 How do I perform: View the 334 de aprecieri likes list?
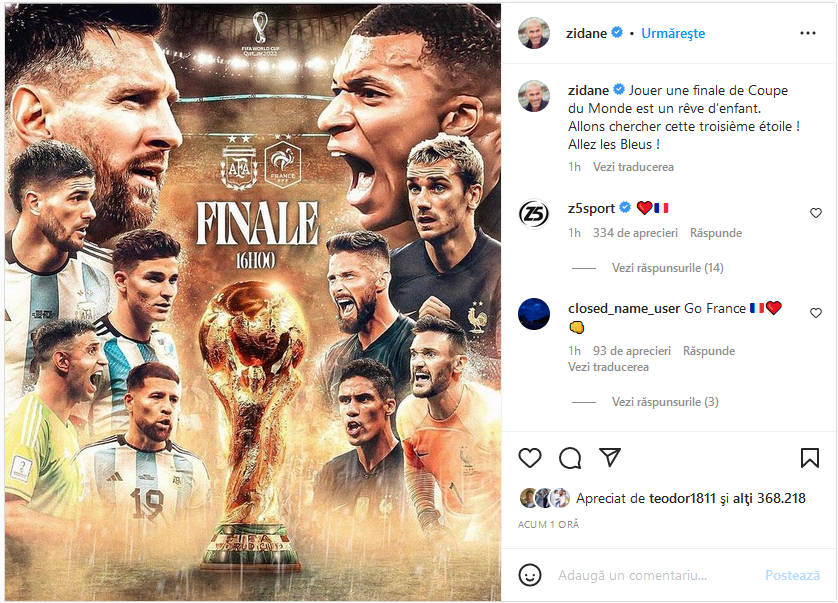[635, 233]
